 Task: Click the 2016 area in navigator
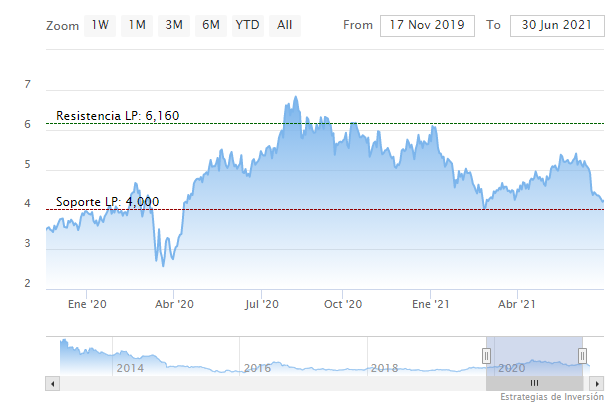(257, 368)
